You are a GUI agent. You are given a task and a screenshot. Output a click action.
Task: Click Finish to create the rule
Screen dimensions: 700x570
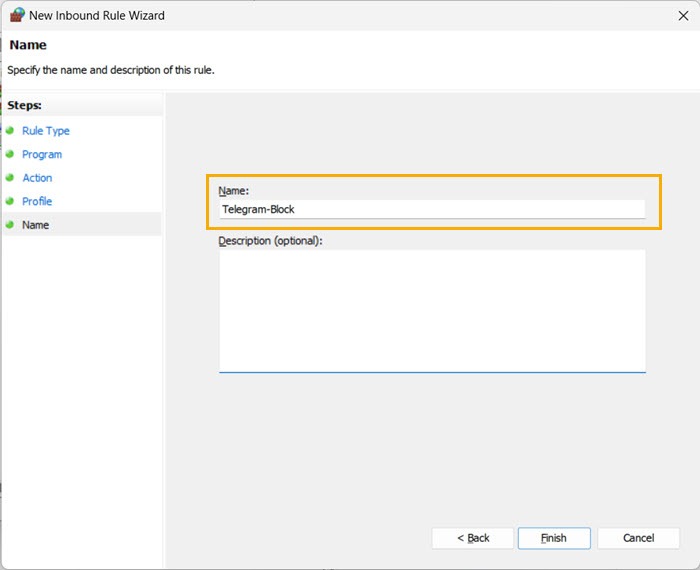tap(554, 538)
